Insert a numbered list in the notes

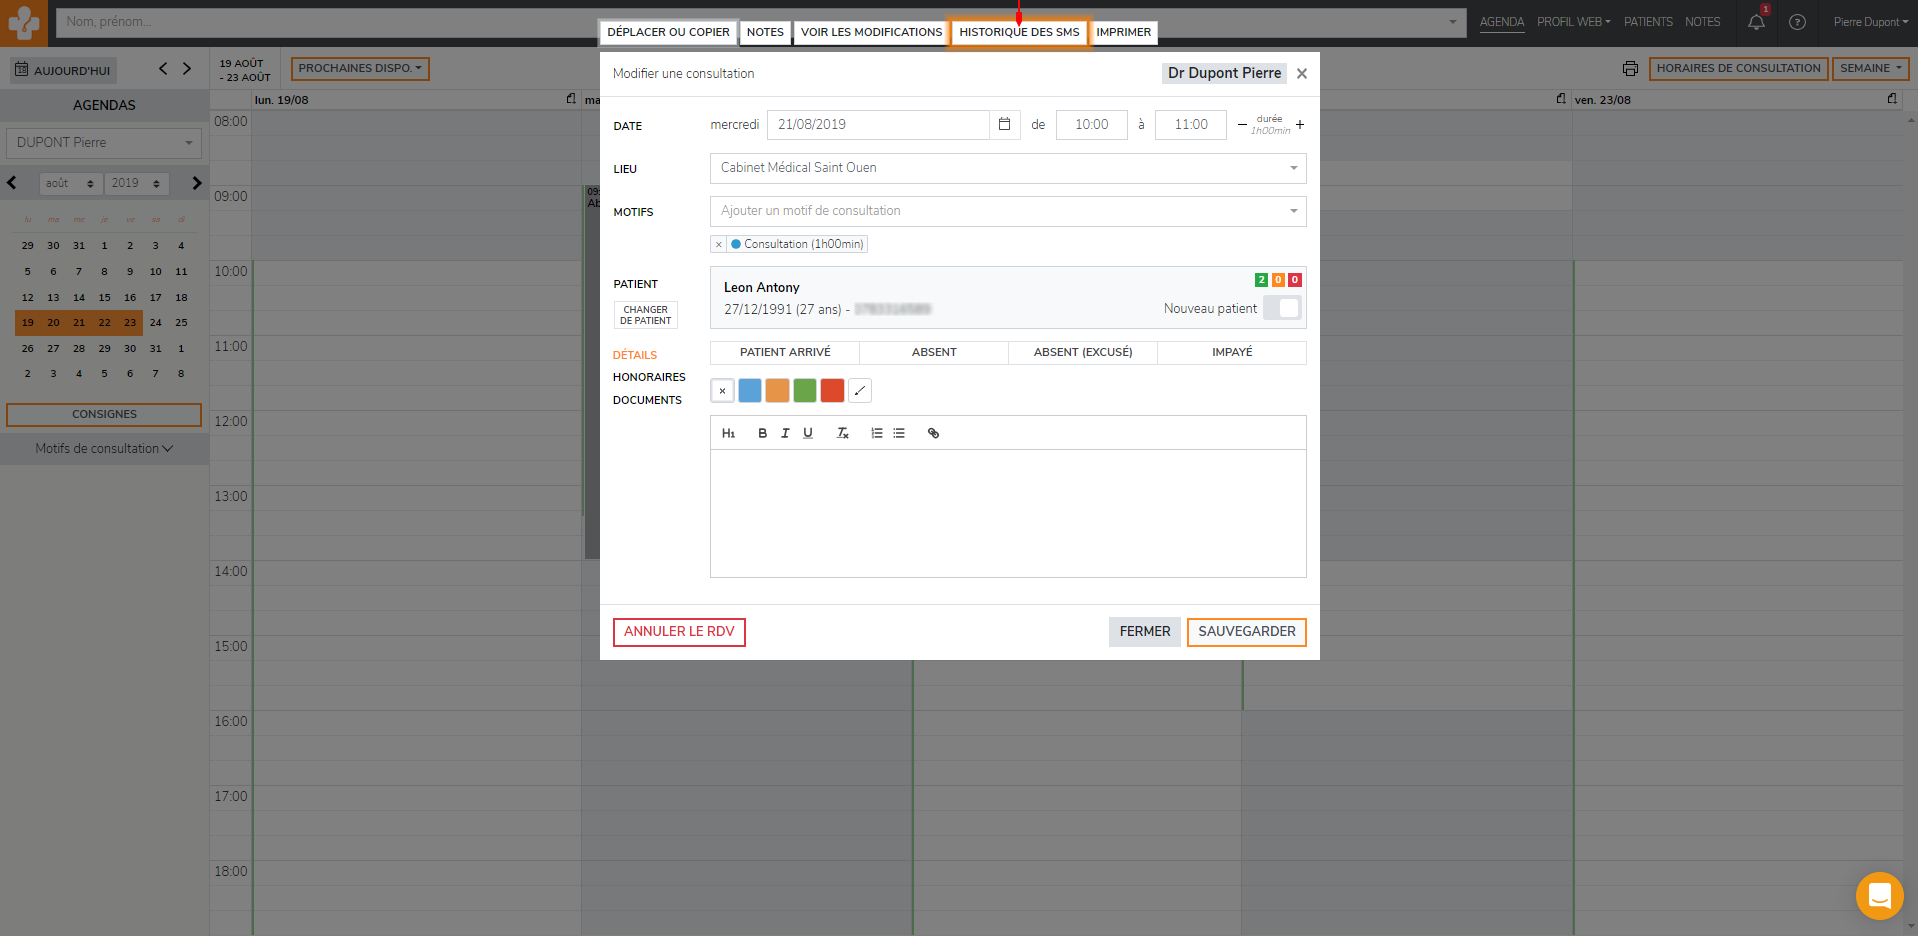tap(876, 433)
